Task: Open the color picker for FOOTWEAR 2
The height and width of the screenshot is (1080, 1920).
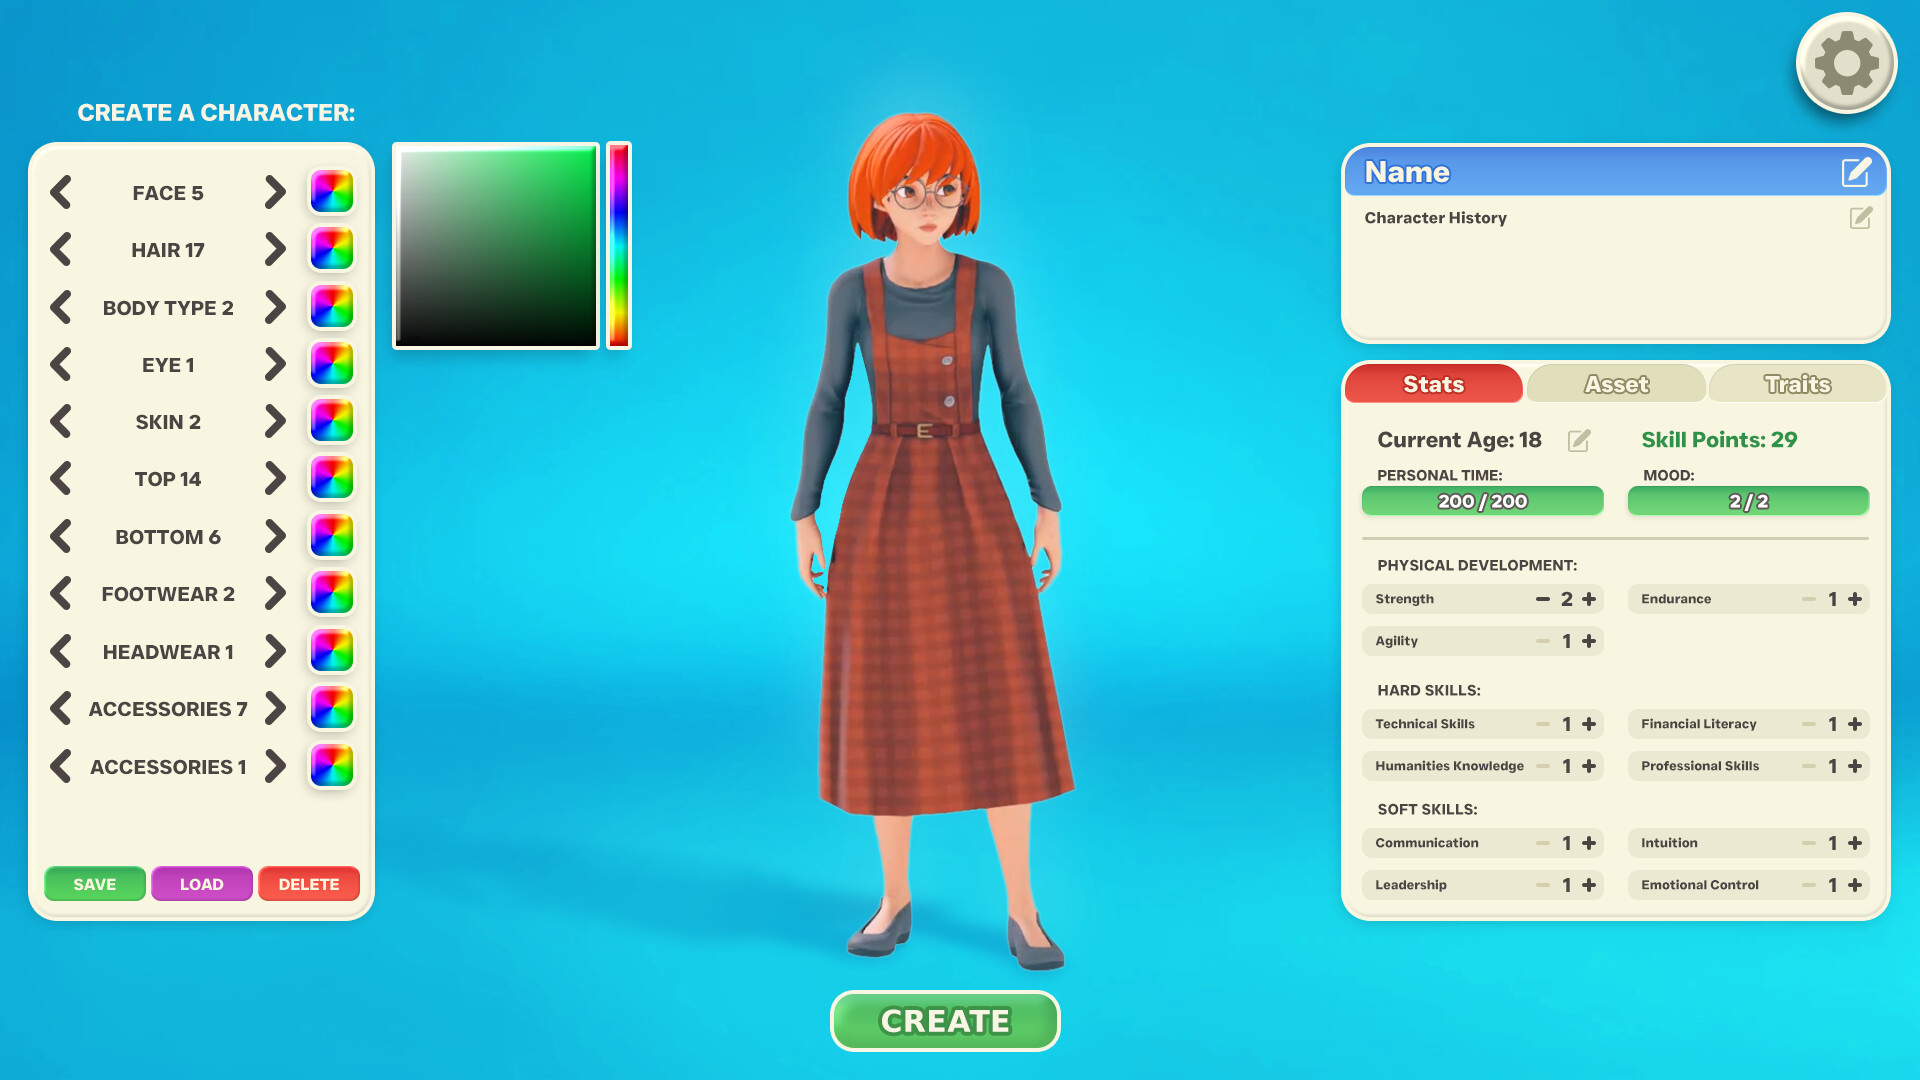Action: coord(331,593)
